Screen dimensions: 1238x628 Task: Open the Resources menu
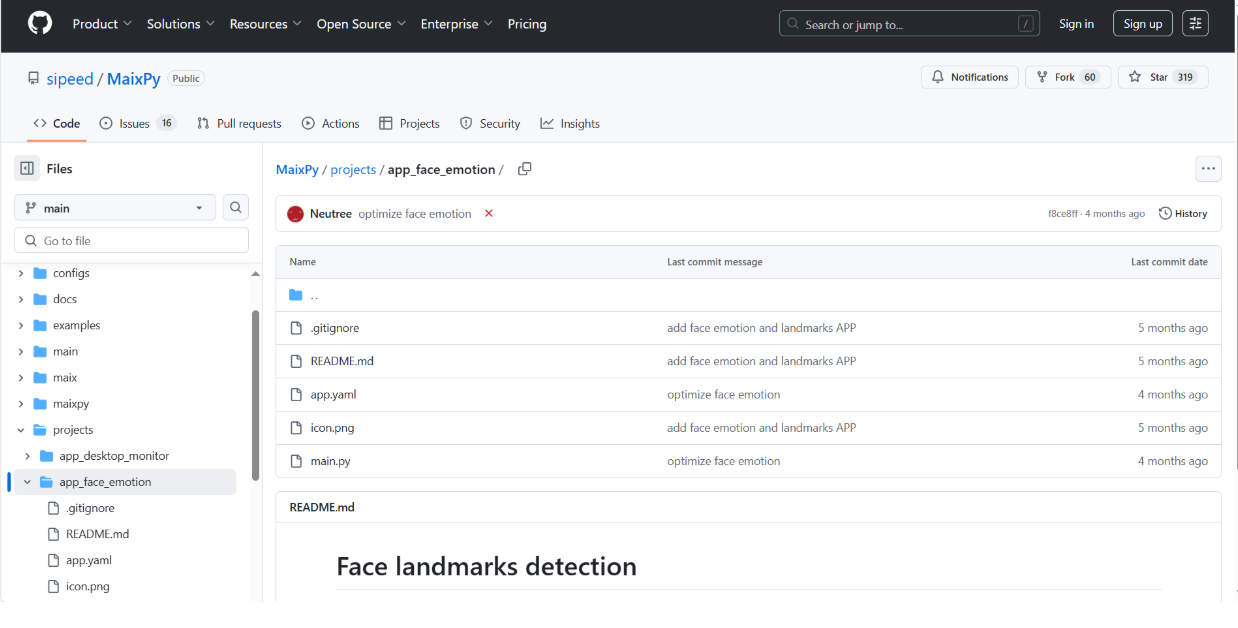(x=265, y=24)
